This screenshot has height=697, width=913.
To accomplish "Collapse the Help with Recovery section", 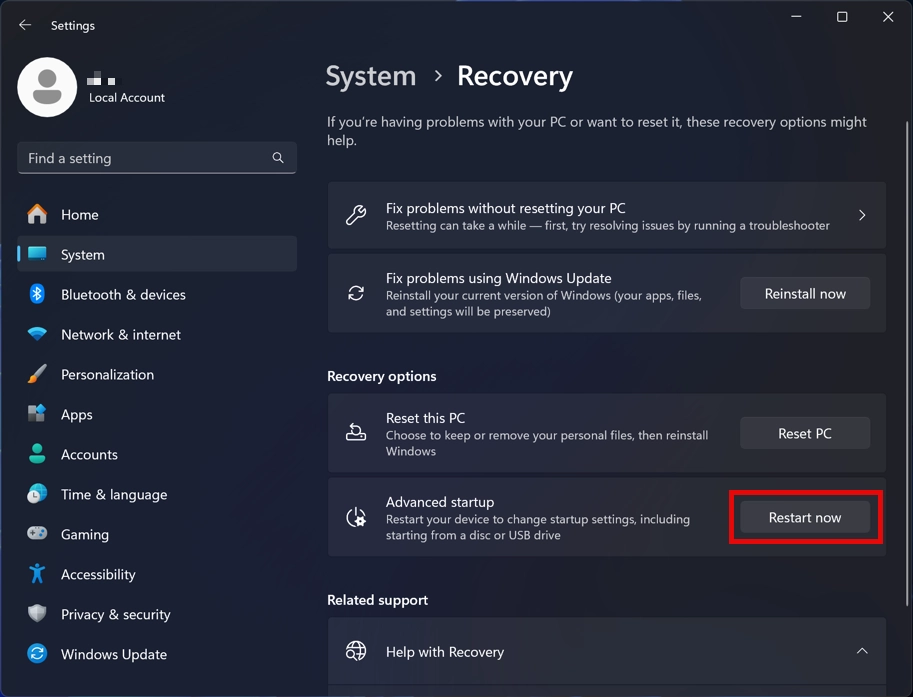I will (862, 650).
